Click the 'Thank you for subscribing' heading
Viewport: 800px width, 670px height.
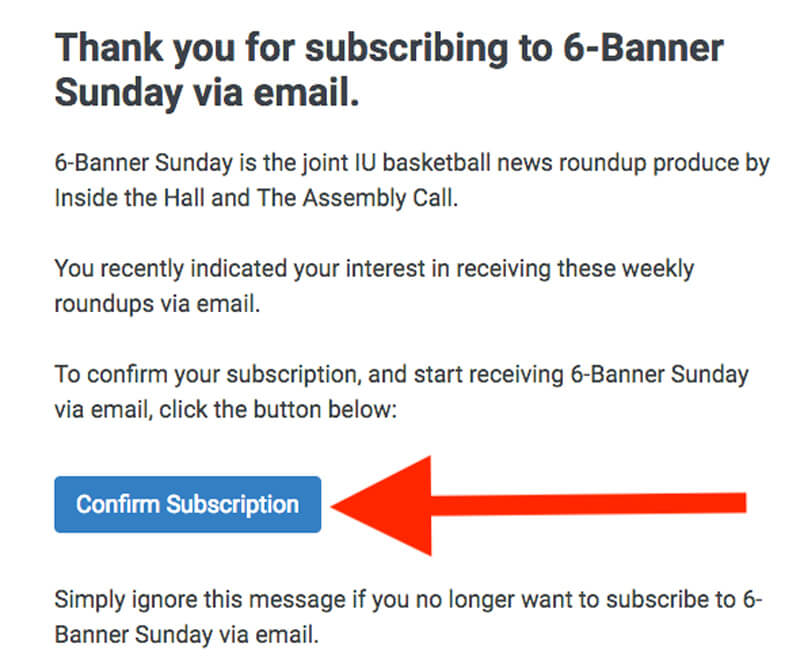tap(389, 70)
